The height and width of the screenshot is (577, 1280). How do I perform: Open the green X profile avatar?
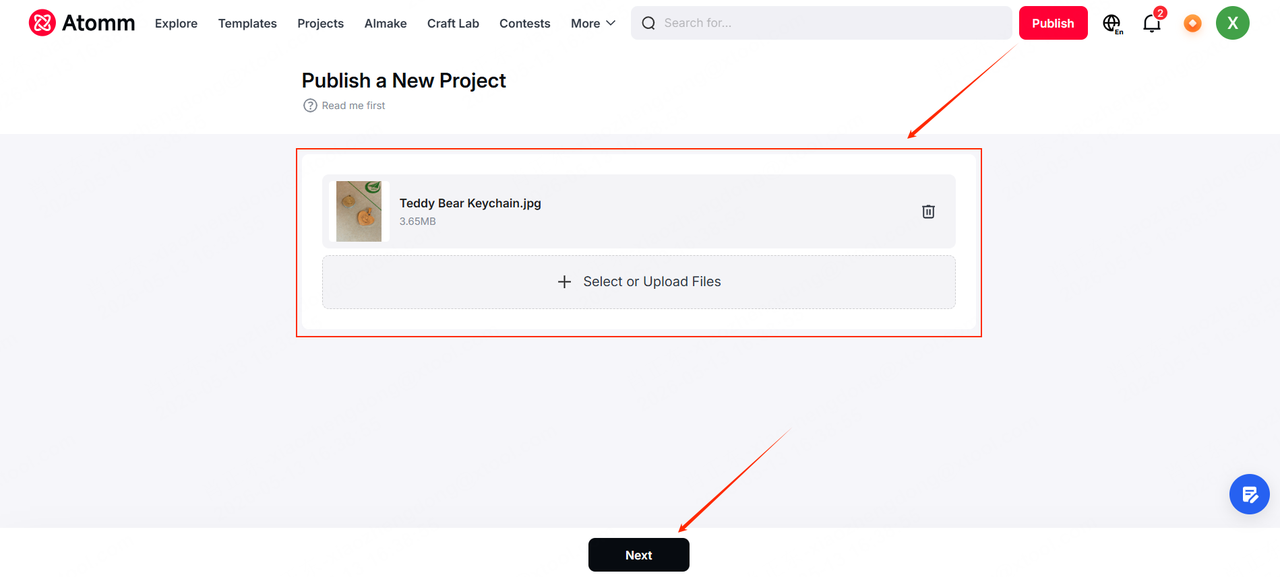coord(1233,23)
